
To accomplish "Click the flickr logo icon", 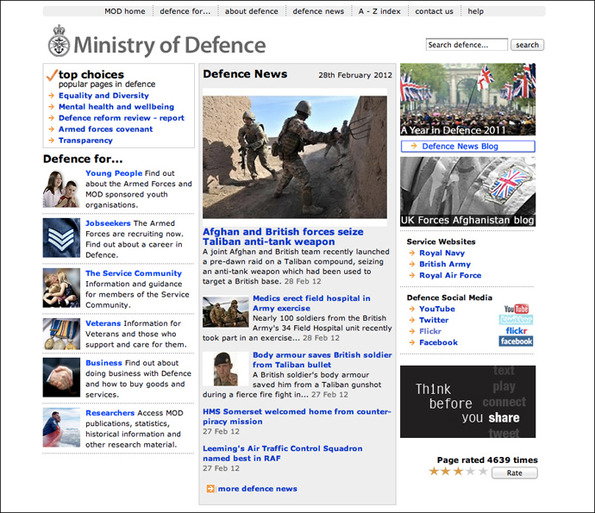I will point(516,331).
